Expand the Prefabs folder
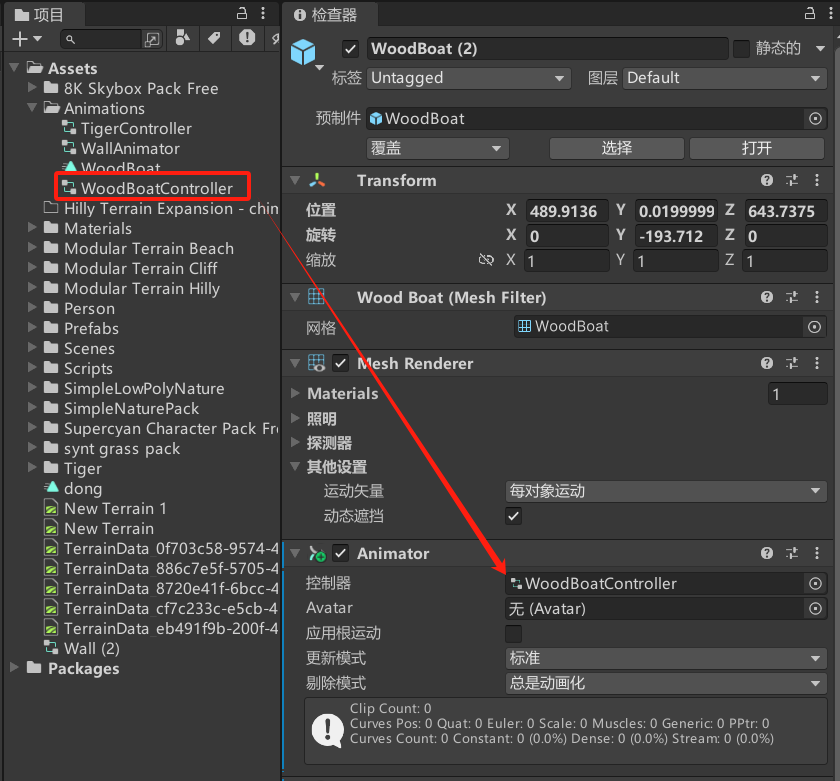840x781 pixels. tap(32, 327)
